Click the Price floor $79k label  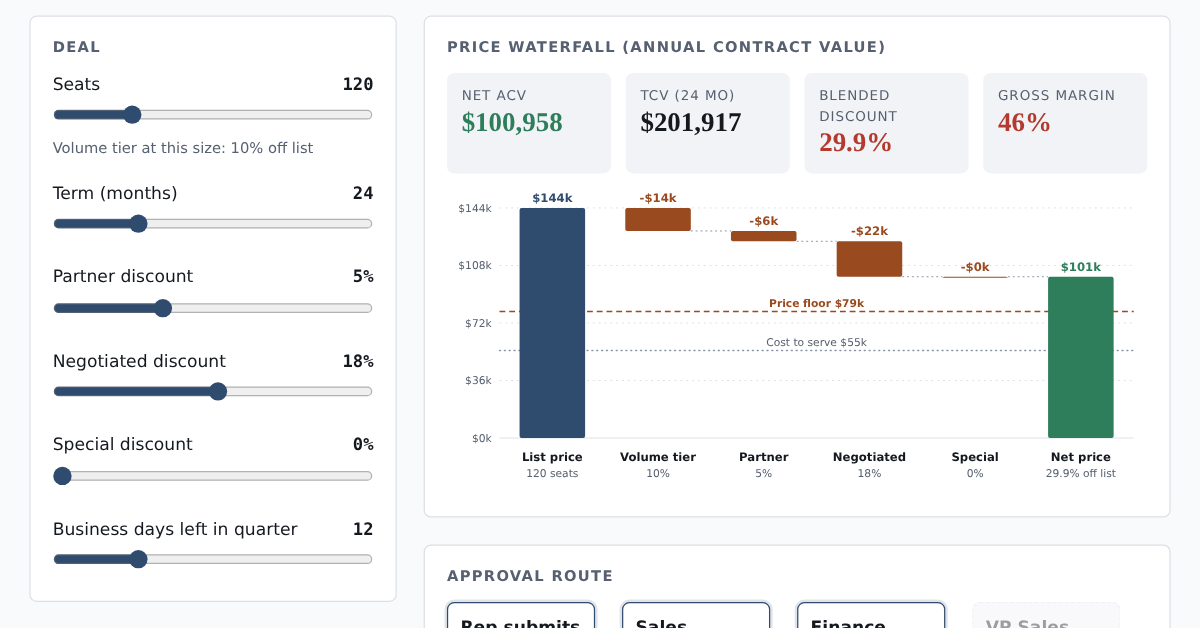[x=816, y=303]
